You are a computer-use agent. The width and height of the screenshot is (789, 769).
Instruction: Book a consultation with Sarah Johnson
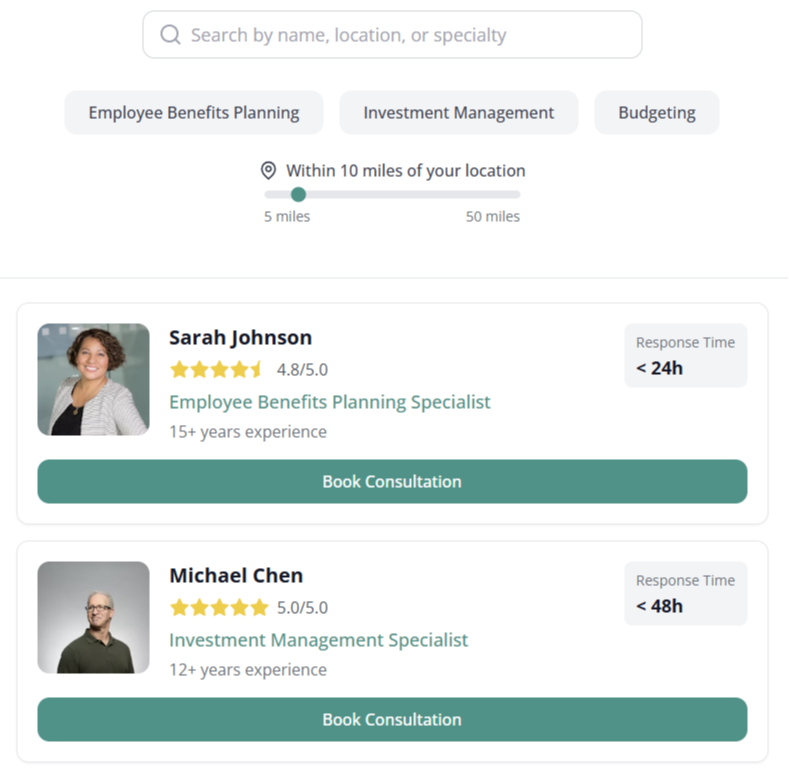392,481
